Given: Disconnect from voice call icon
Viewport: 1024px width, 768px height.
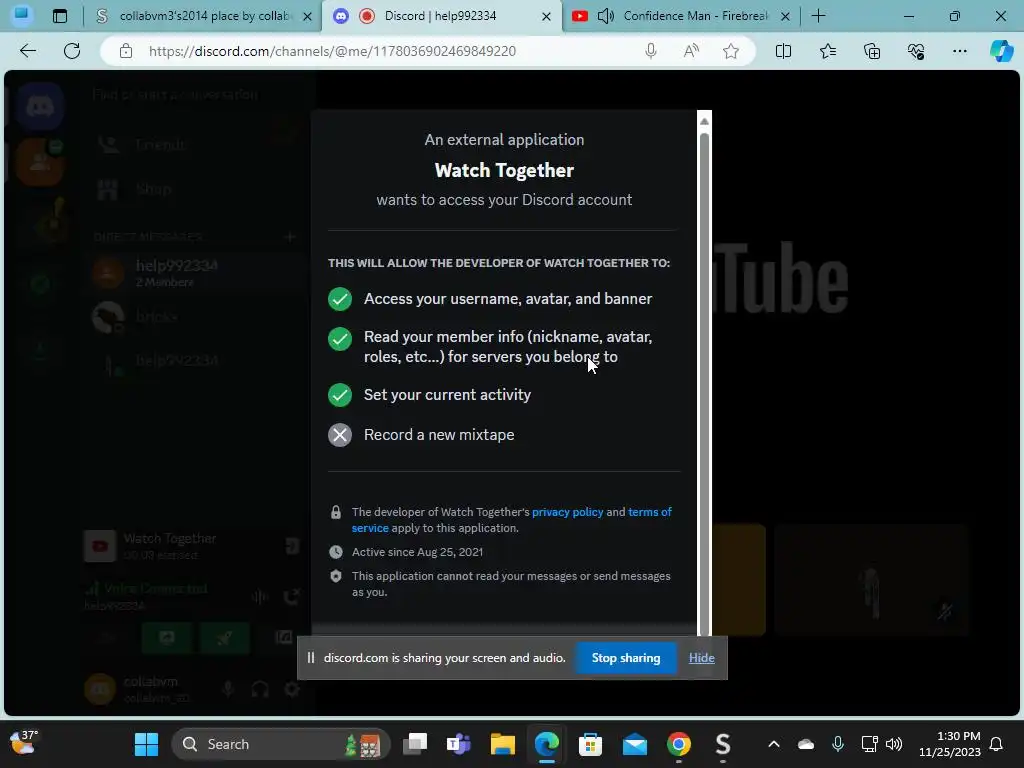Looking at the screenshot, I should 291,596.
